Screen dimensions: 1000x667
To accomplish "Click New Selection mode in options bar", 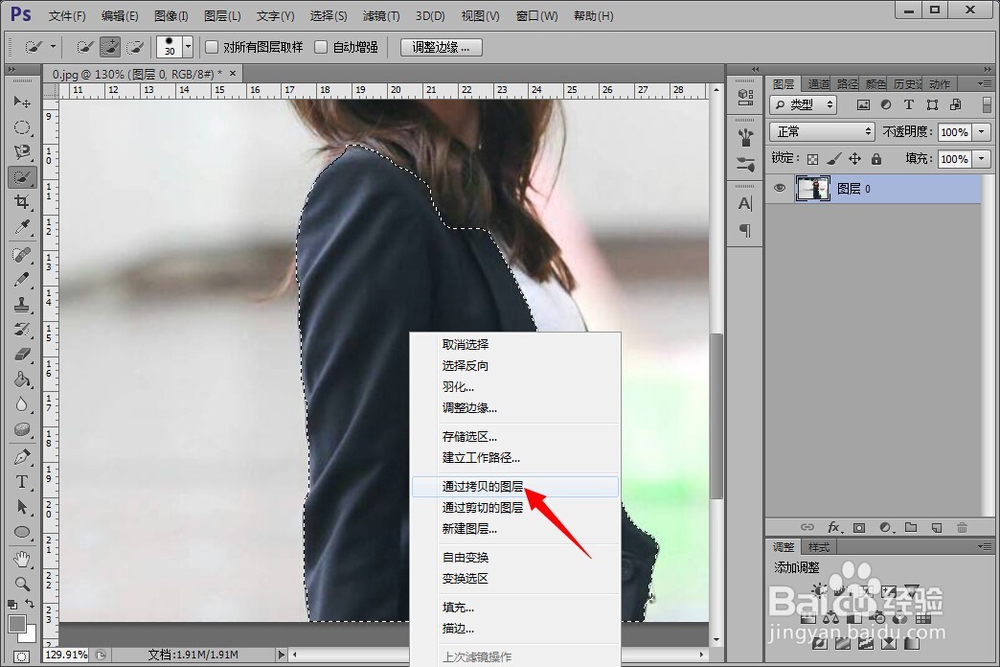I will pyautogui.click(x=84, y=47).
